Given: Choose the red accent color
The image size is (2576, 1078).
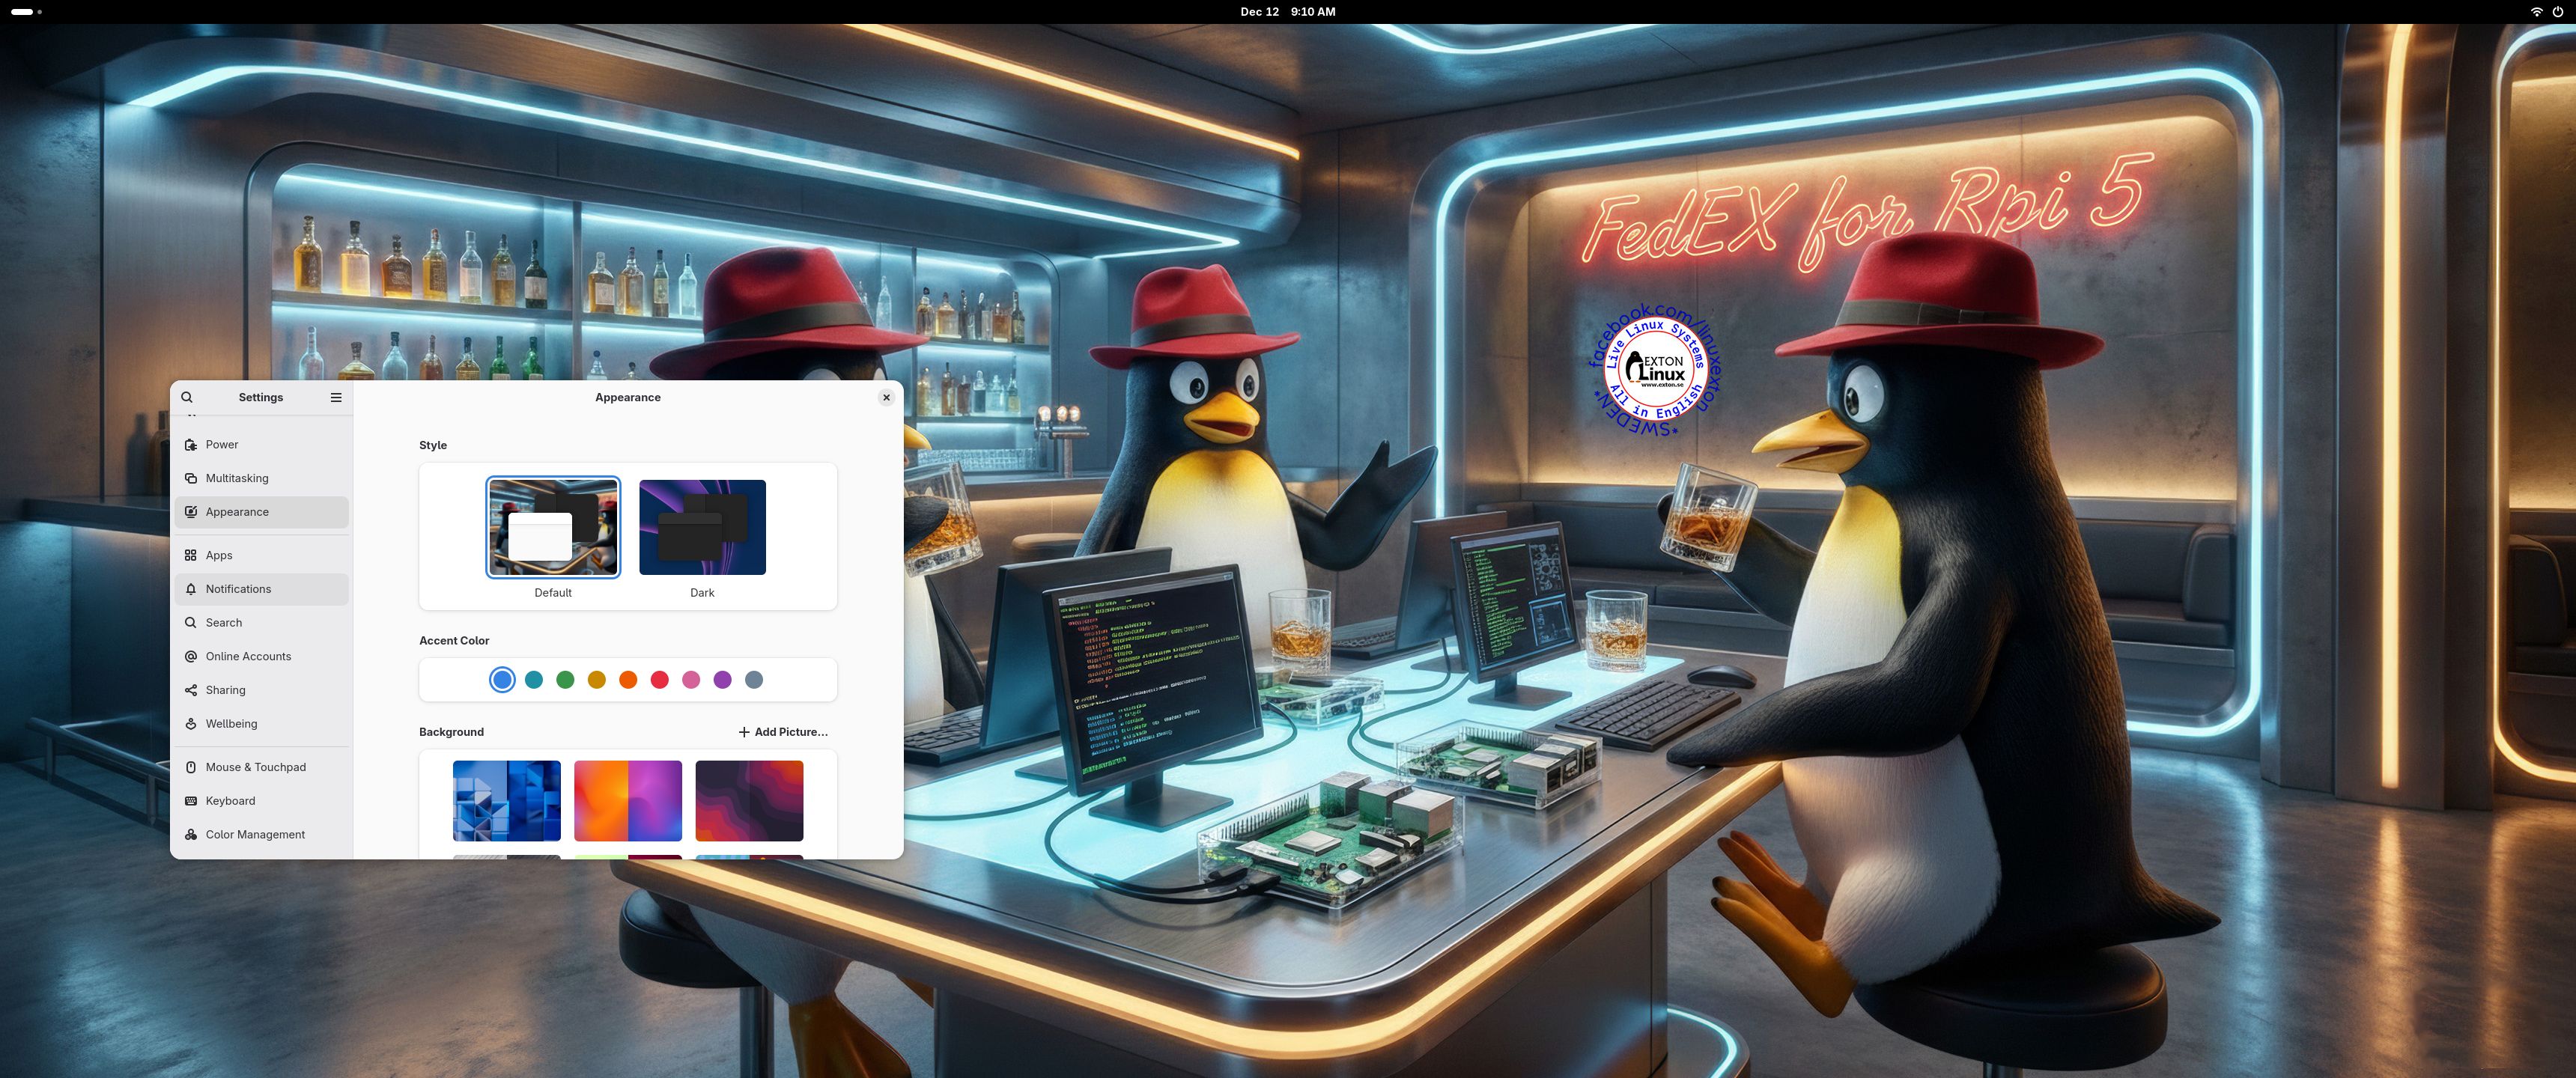Looking at the screenshot, I should [x=660, y=680].
